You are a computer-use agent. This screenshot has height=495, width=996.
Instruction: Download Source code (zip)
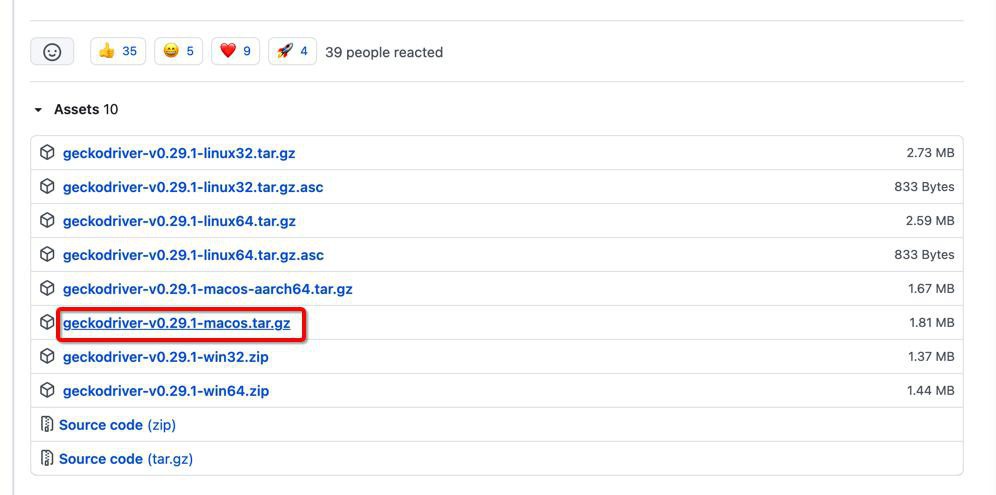click(118, 424)
